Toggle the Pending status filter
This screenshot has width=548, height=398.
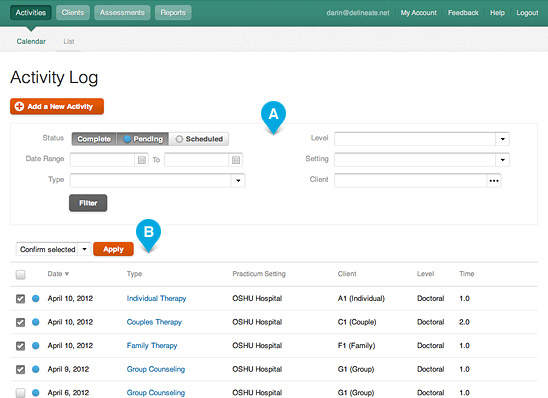point(143,139)
